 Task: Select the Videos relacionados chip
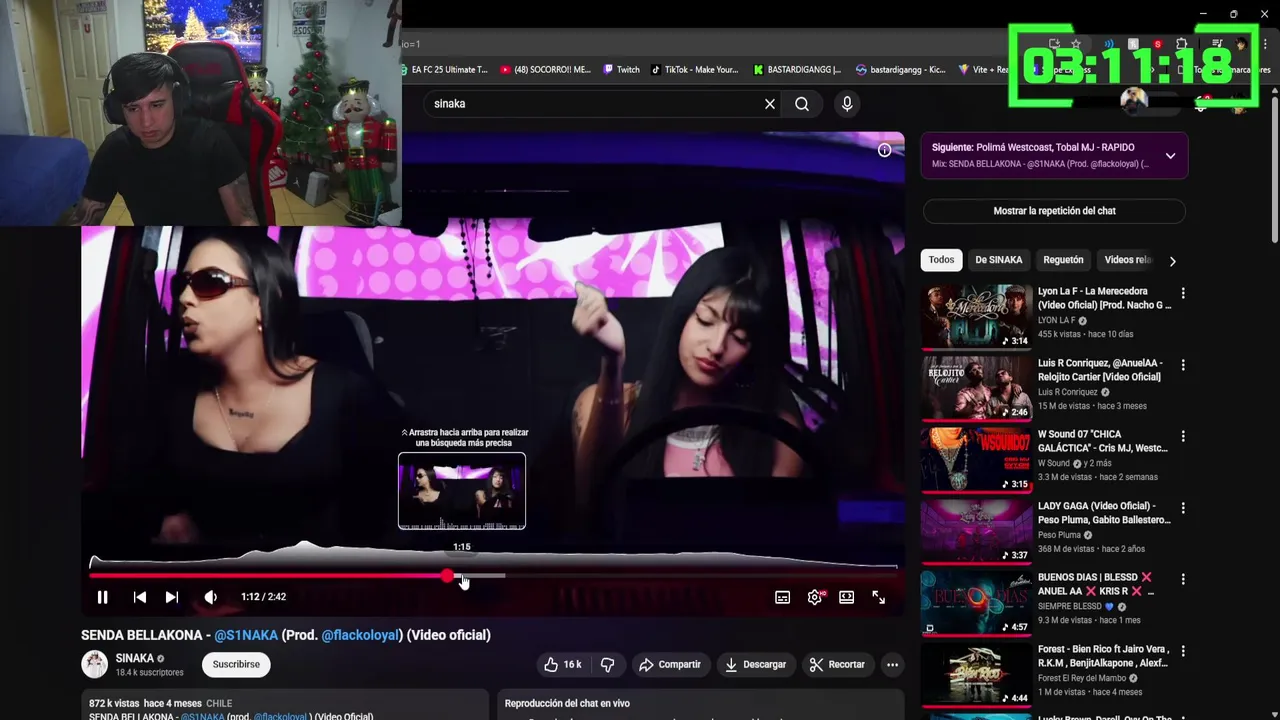point(1127,260)
